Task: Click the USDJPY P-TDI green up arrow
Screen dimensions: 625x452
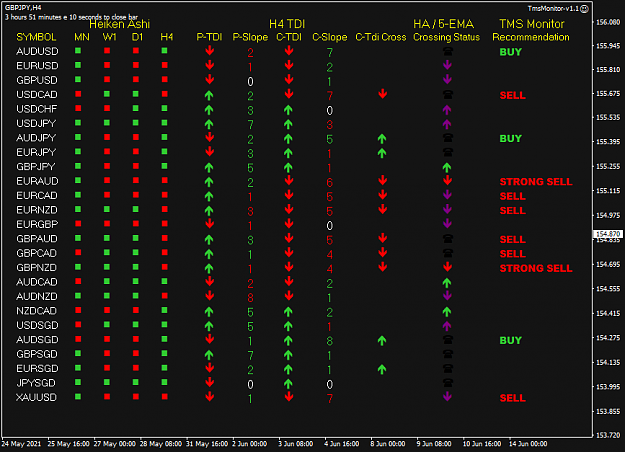Action: (x=209, y=124)
